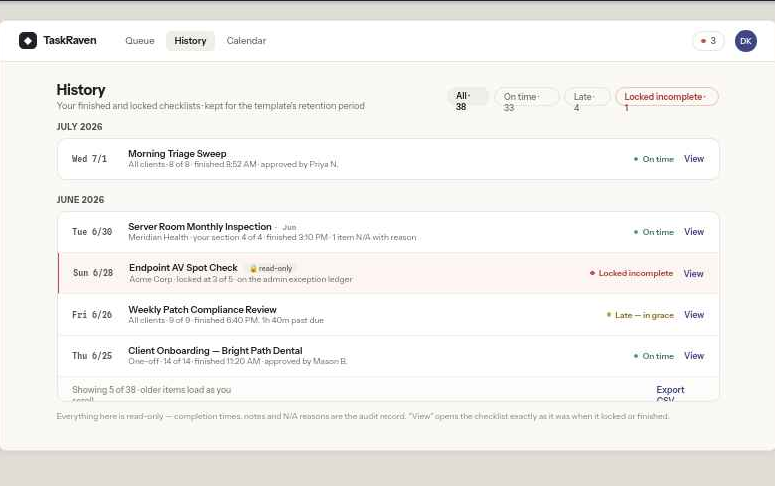Click the Fri 6/26 date

point(92,314)
